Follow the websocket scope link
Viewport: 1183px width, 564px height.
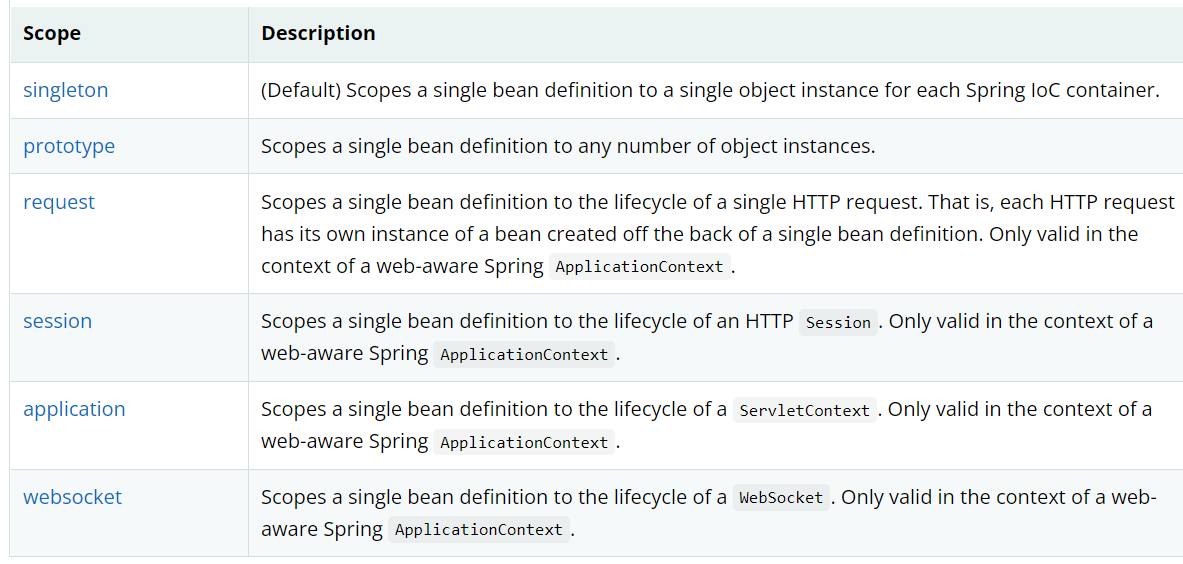pos(72,497)
